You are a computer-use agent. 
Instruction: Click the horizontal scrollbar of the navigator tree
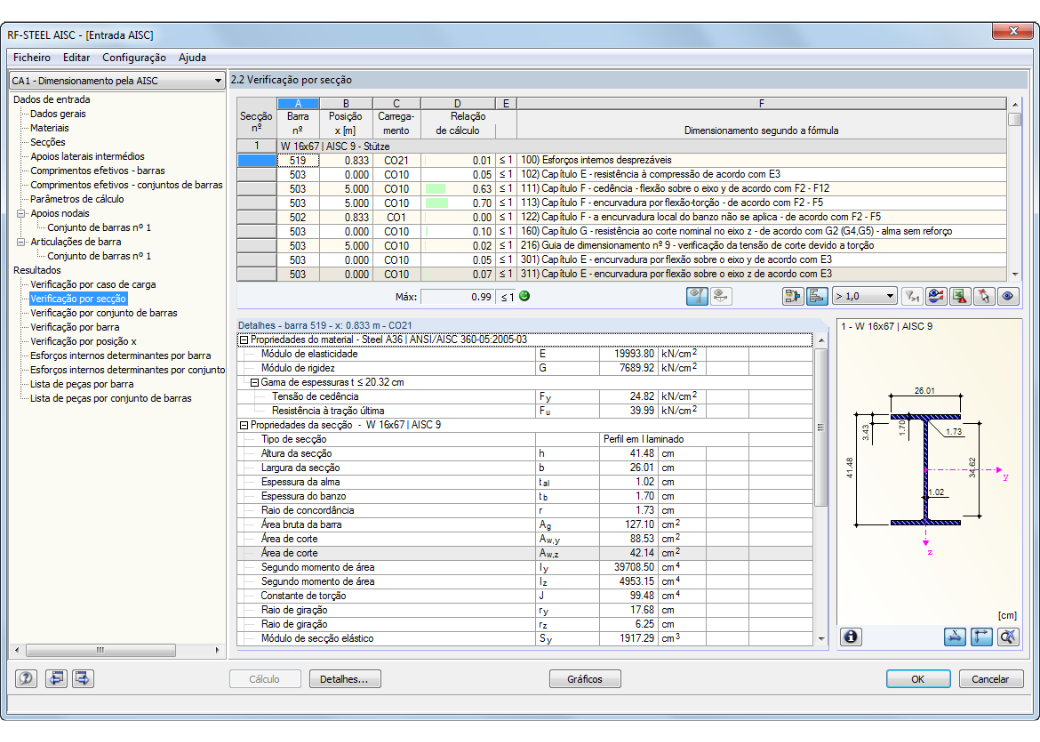[x=100, y=650]
